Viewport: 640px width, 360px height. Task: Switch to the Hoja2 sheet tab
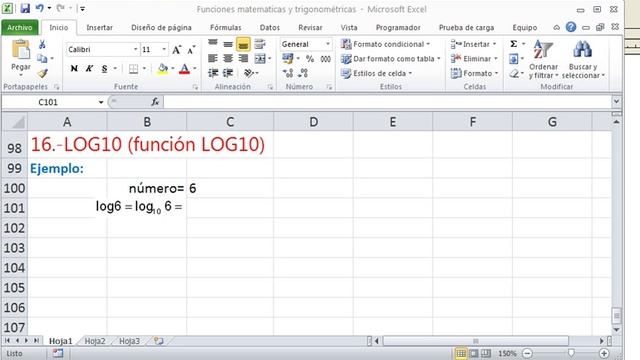95,341
